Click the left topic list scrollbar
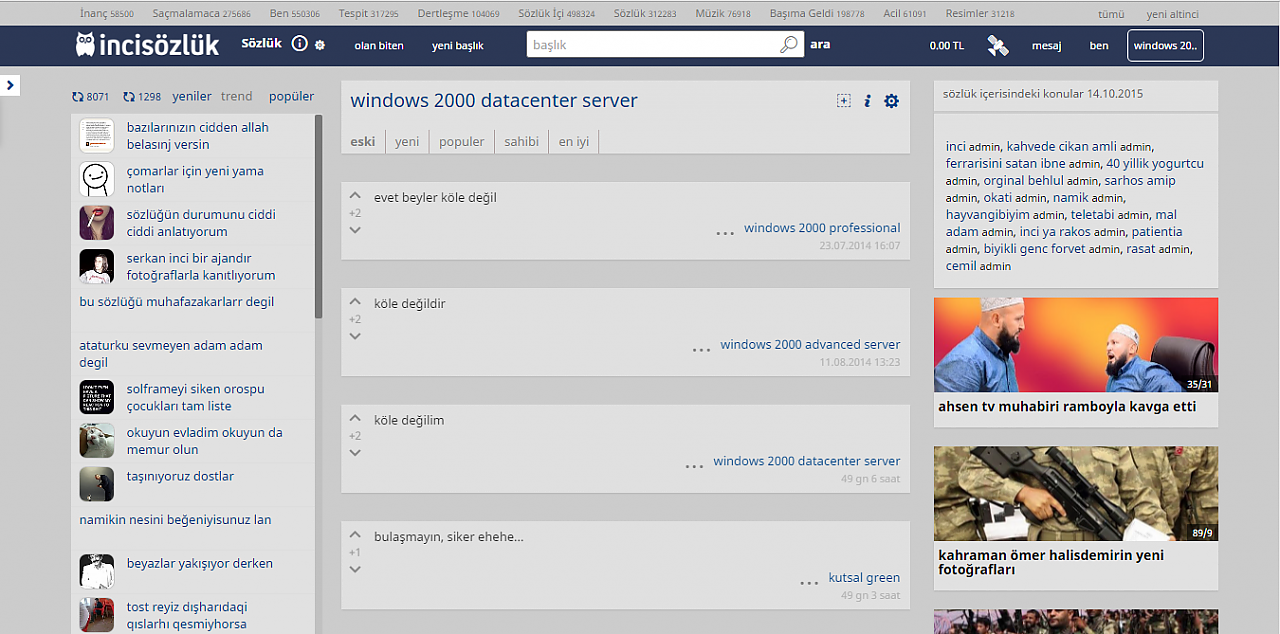The image size is (1280, 634). click(319, 216)
